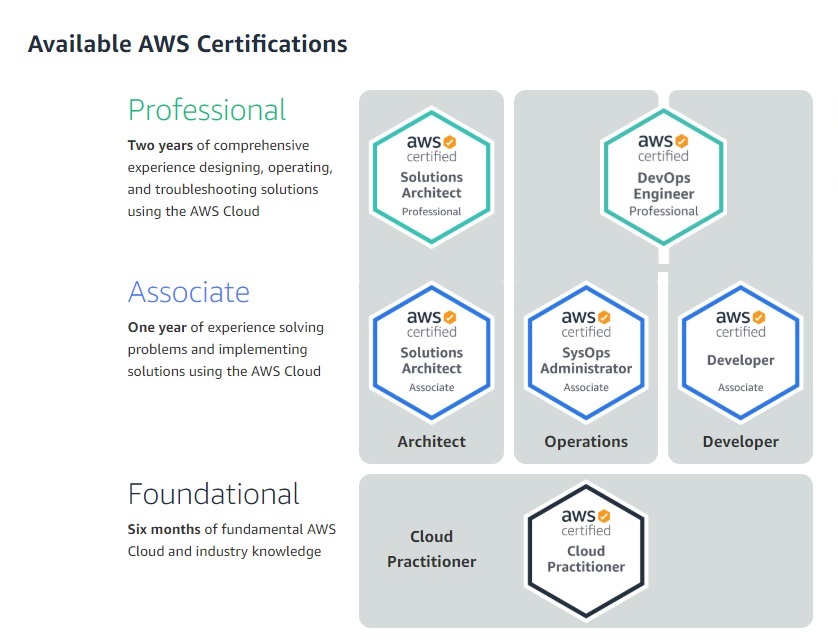The width and height of the screenshot is (838, 642).
Task: Click the Cloud Practitioner hexagon badge
Action: pyautogui.click(x=586, y=551)
